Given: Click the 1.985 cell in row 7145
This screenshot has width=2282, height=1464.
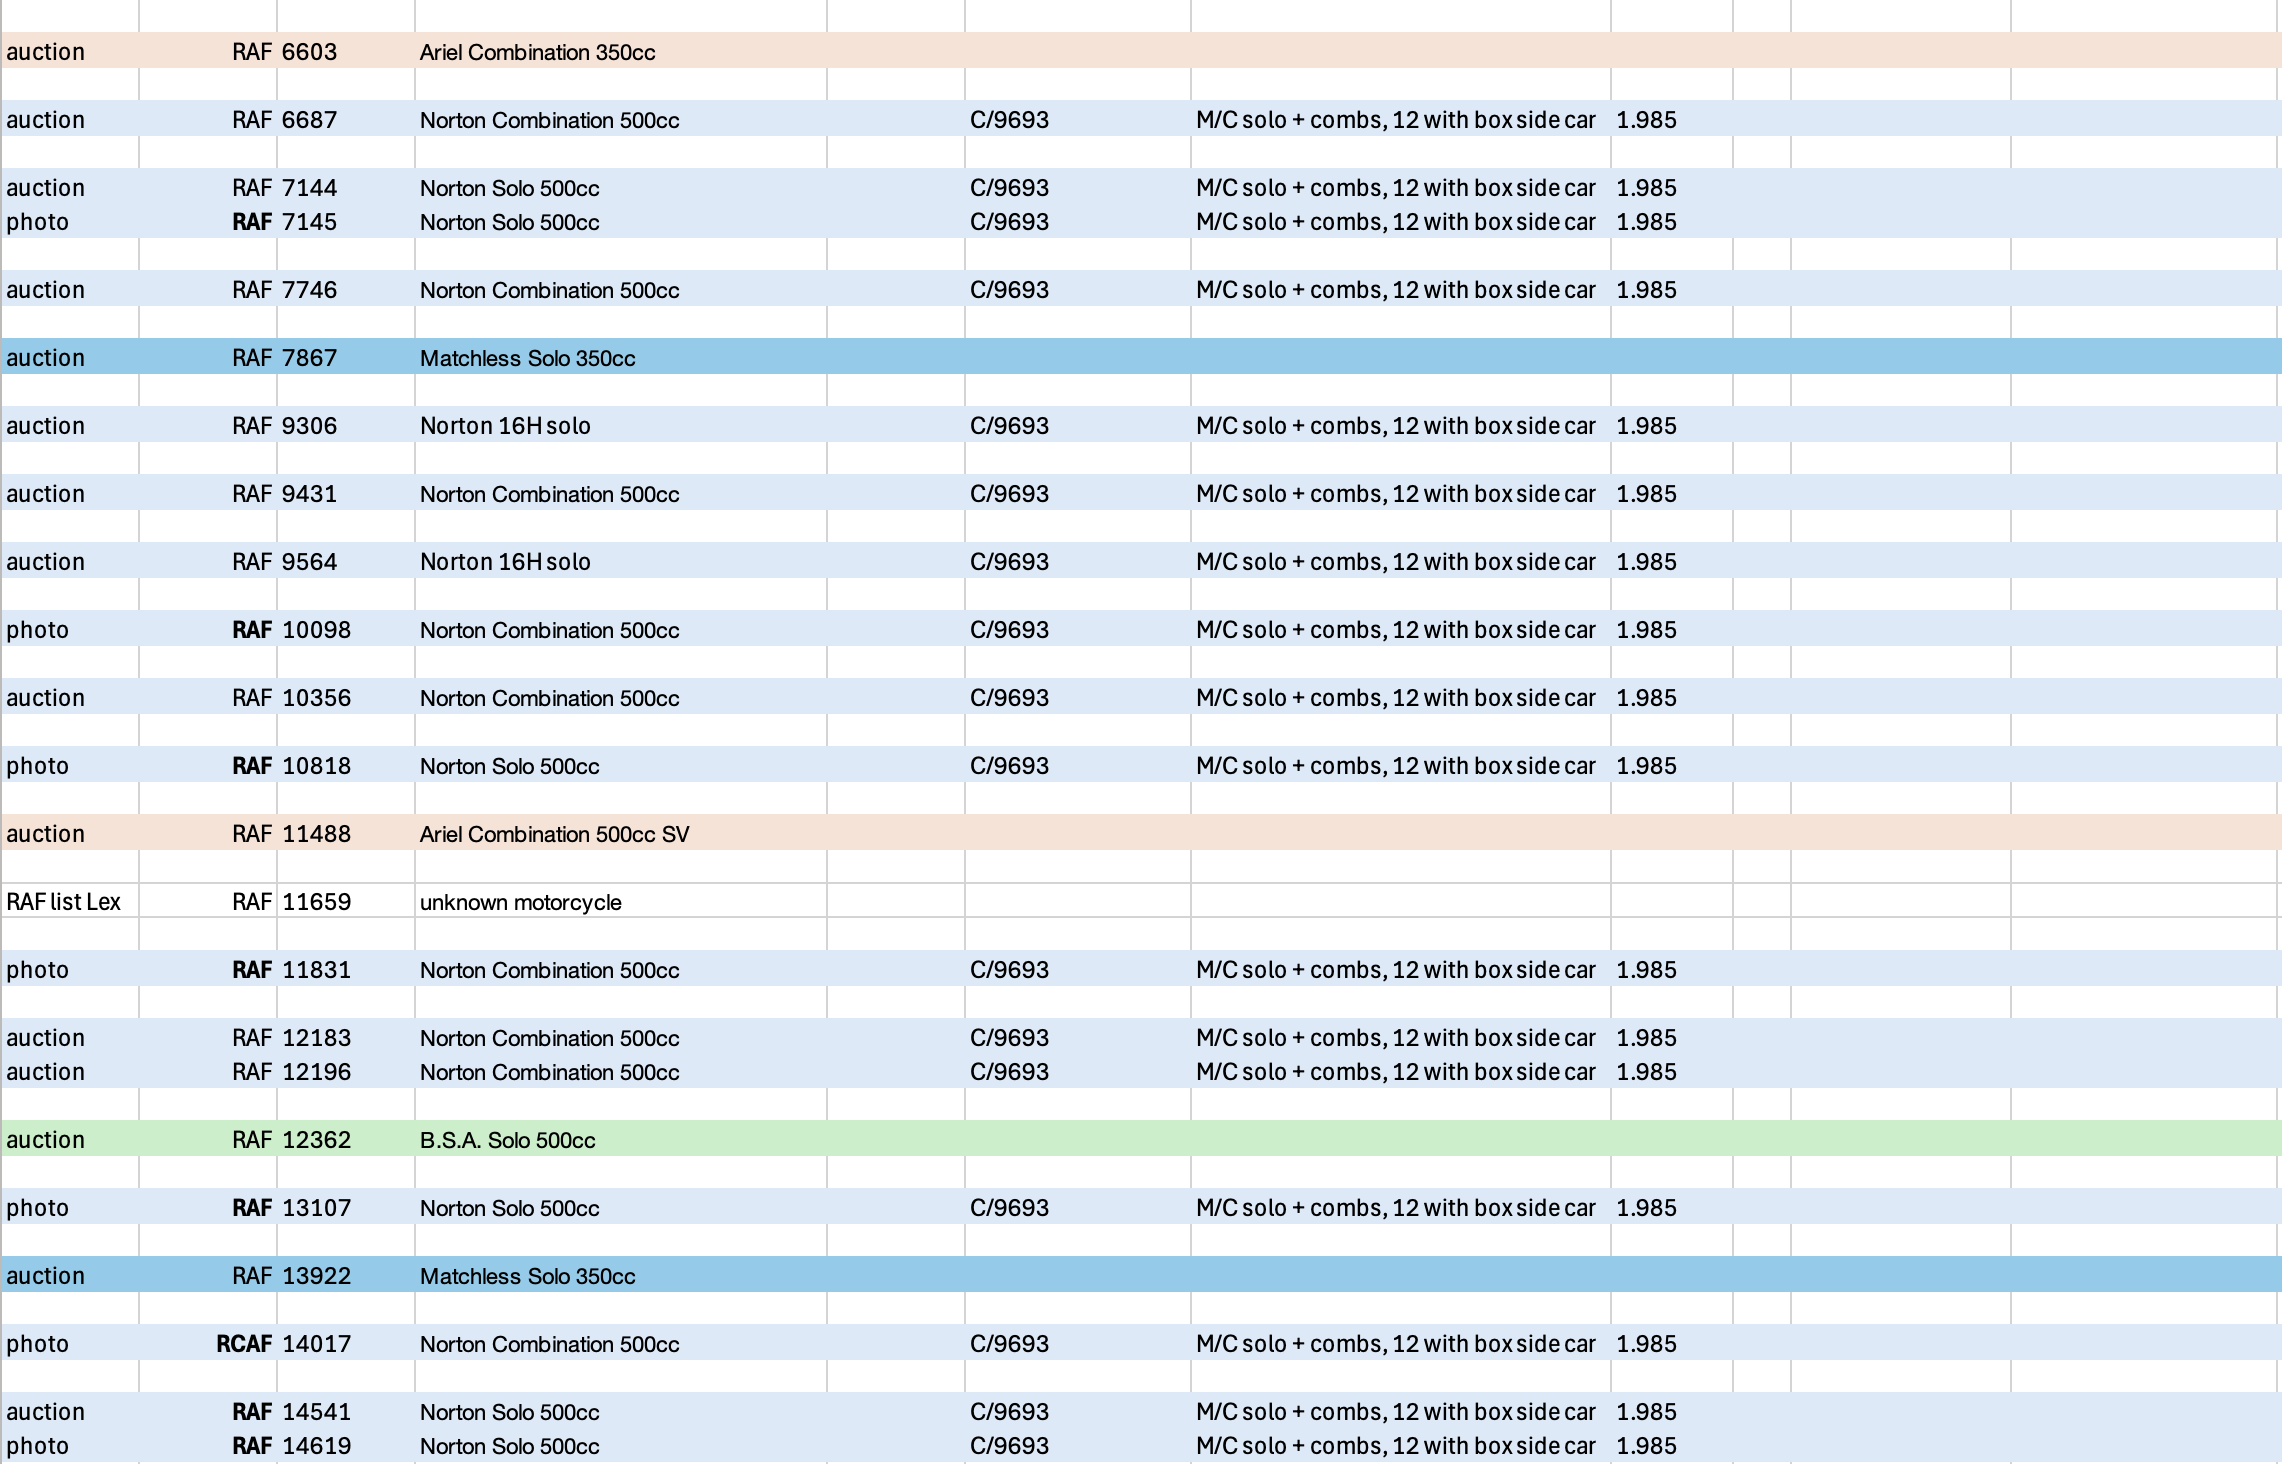Looking at the screenshot, I should tap(1671, 221).
